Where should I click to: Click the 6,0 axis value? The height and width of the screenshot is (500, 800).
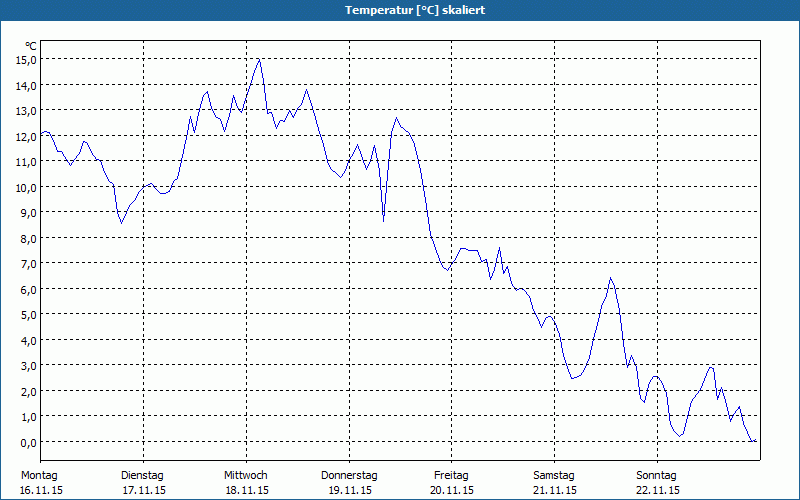tap(30, 289)
